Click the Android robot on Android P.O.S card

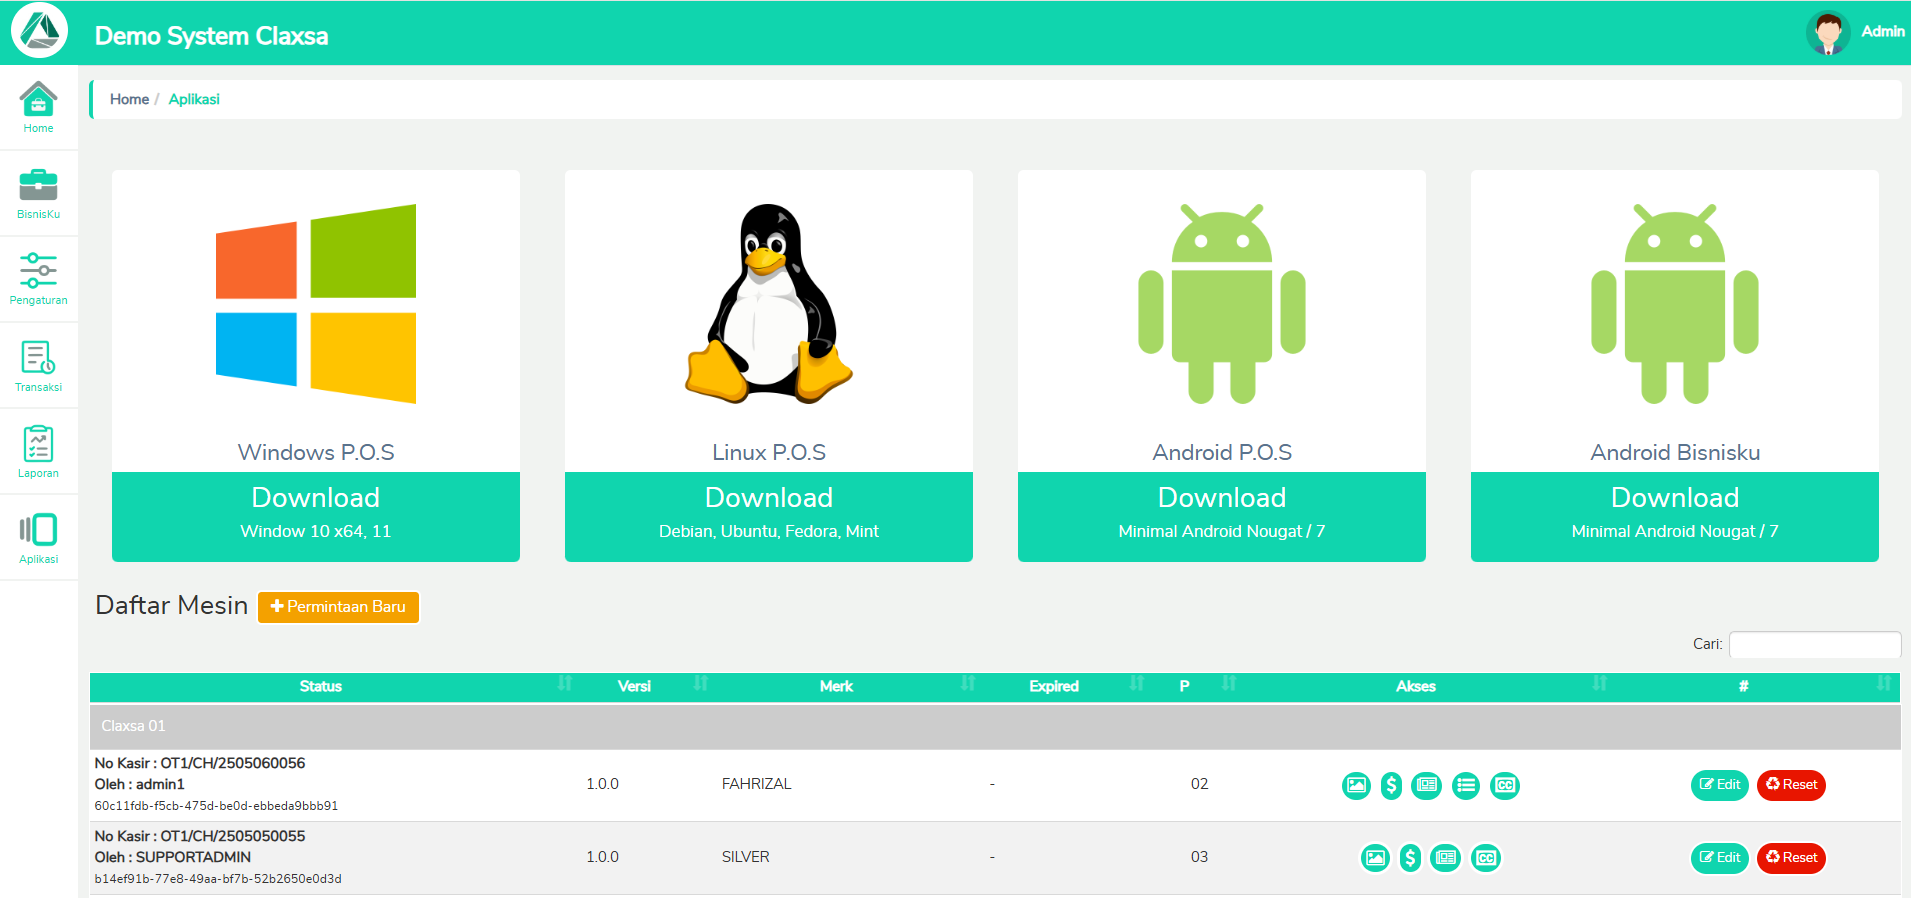1222,303
